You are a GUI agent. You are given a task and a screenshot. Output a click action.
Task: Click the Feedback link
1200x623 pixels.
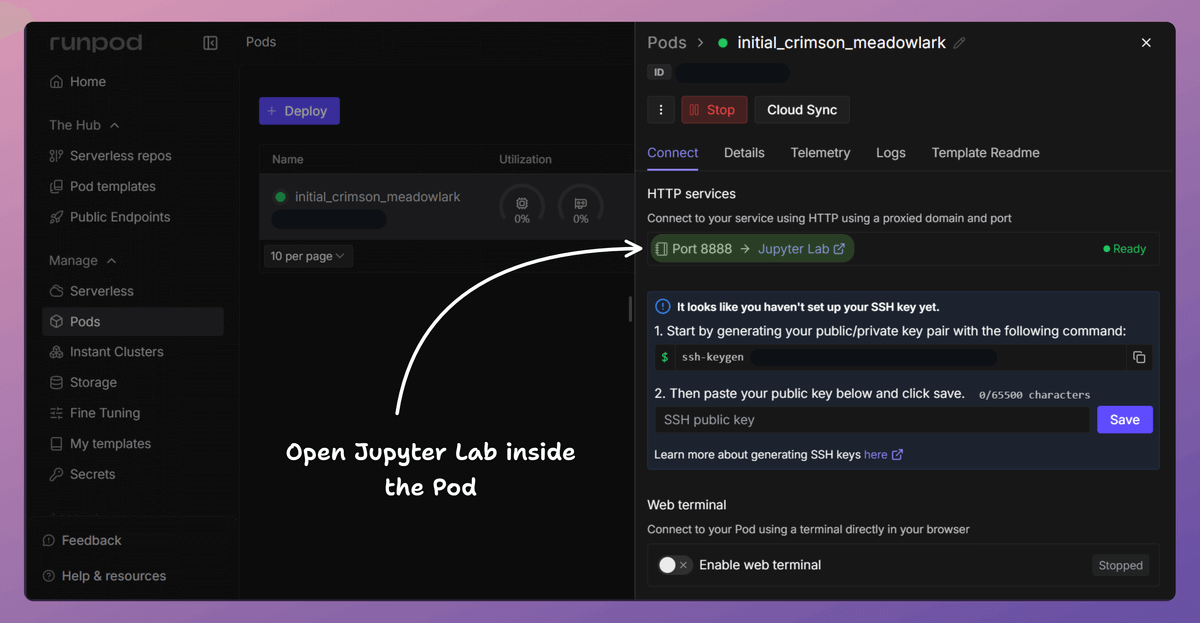click(82, 540)
